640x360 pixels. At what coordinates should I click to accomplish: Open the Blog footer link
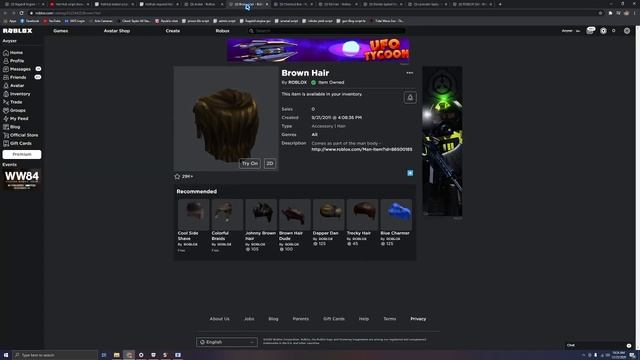tap(273, 319)
